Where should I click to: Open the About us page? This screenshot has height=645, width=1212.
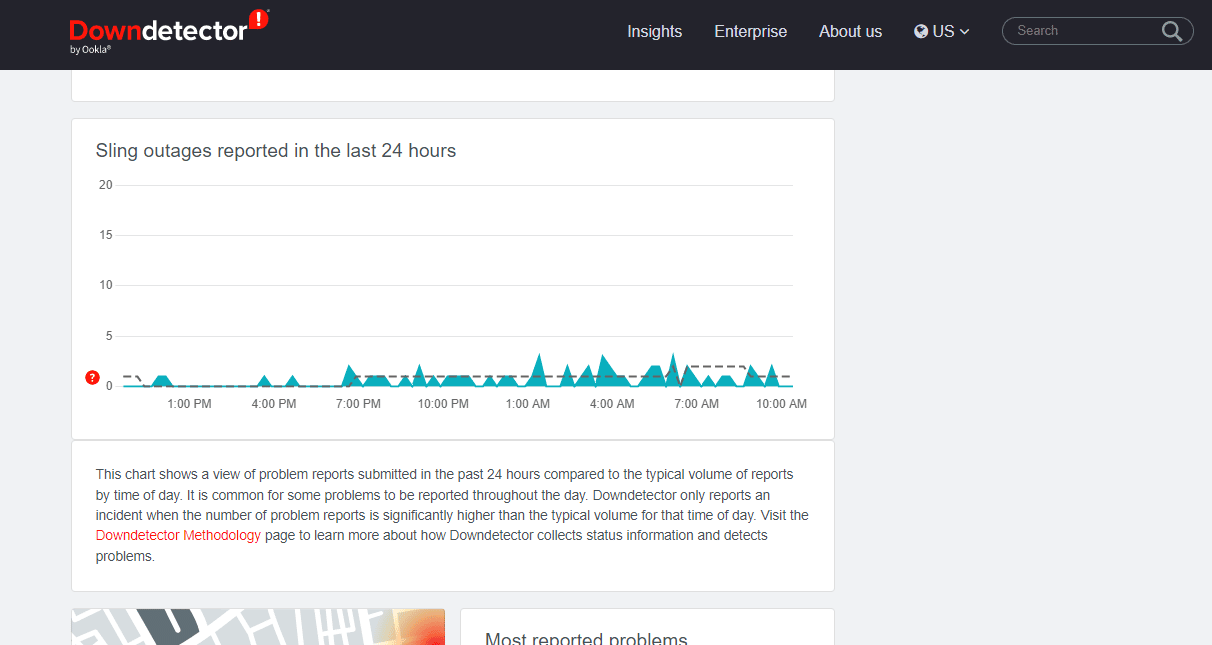click(x=850, y=31)
